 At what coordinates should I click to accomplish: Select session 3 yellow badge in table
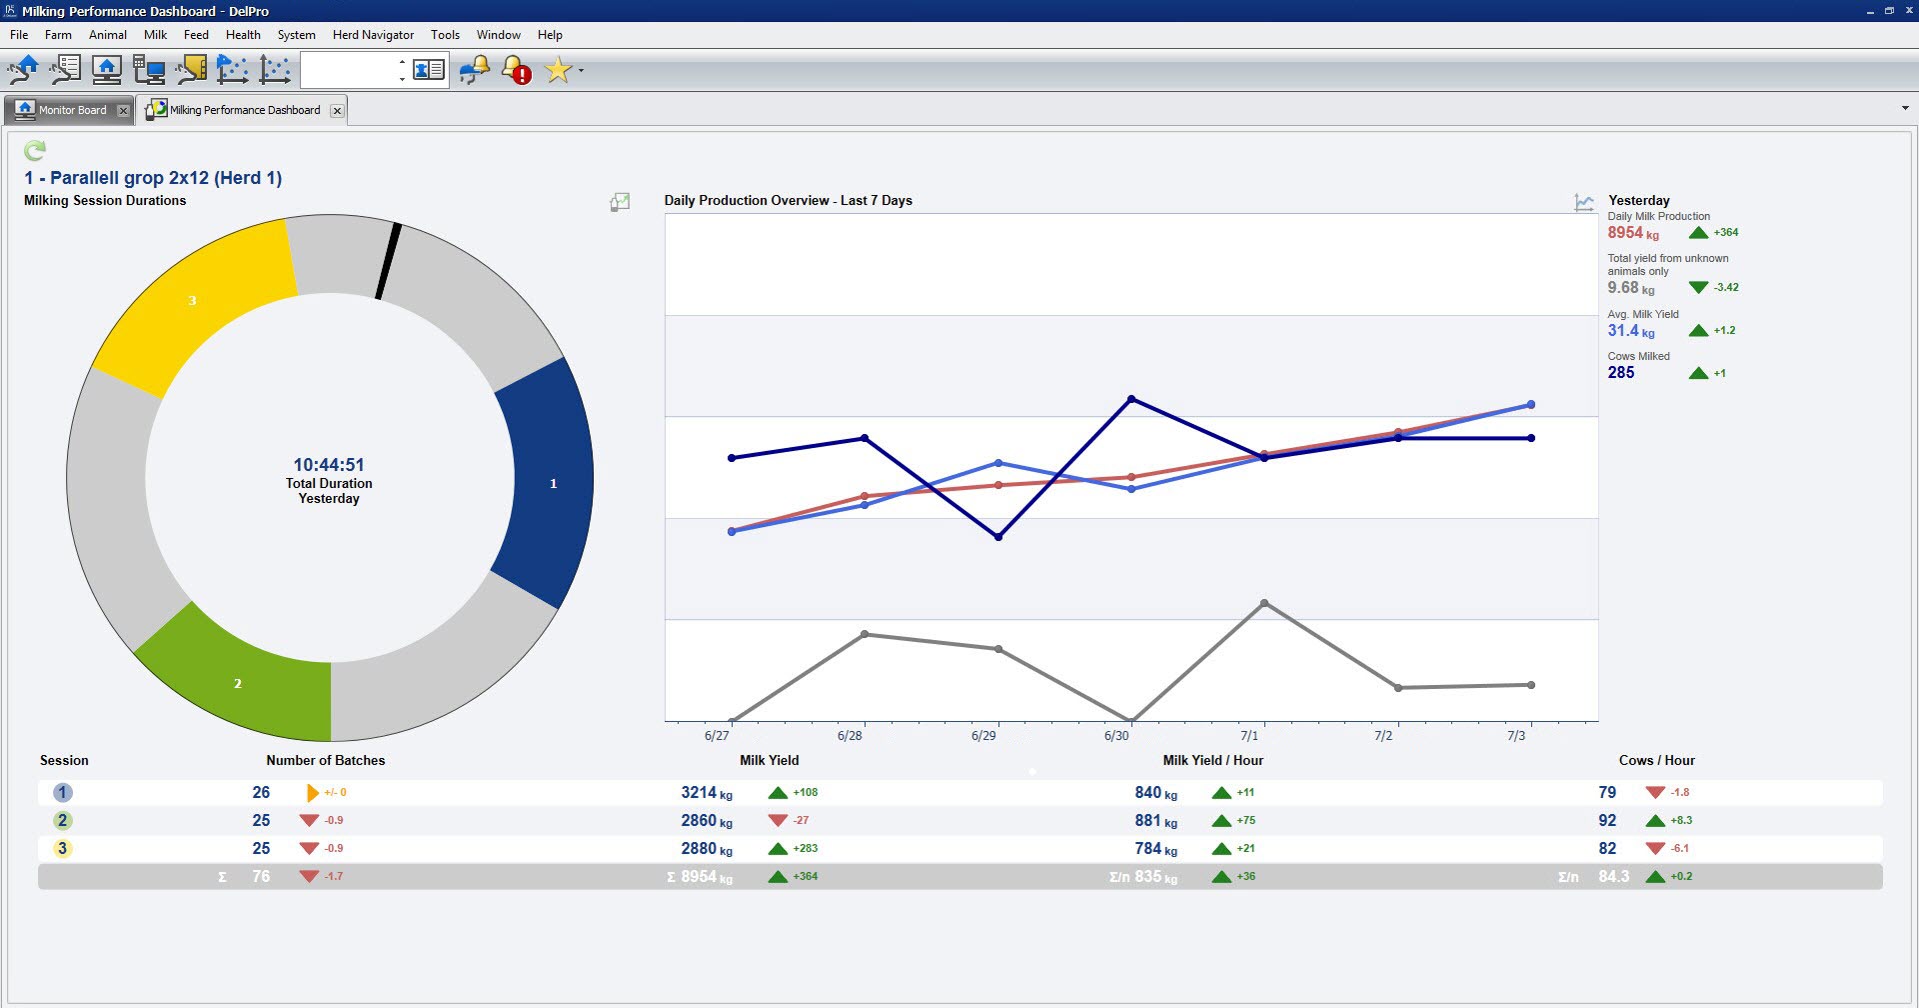pyautogui.click(x=62, y=849)
